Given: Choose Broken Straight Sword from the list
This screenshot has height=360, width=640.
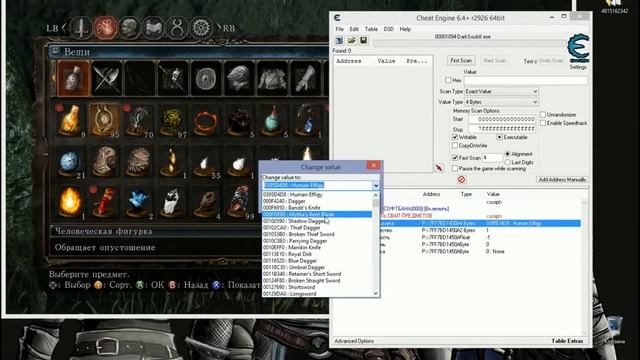Looking at the screenshot, I should point(317,280).
